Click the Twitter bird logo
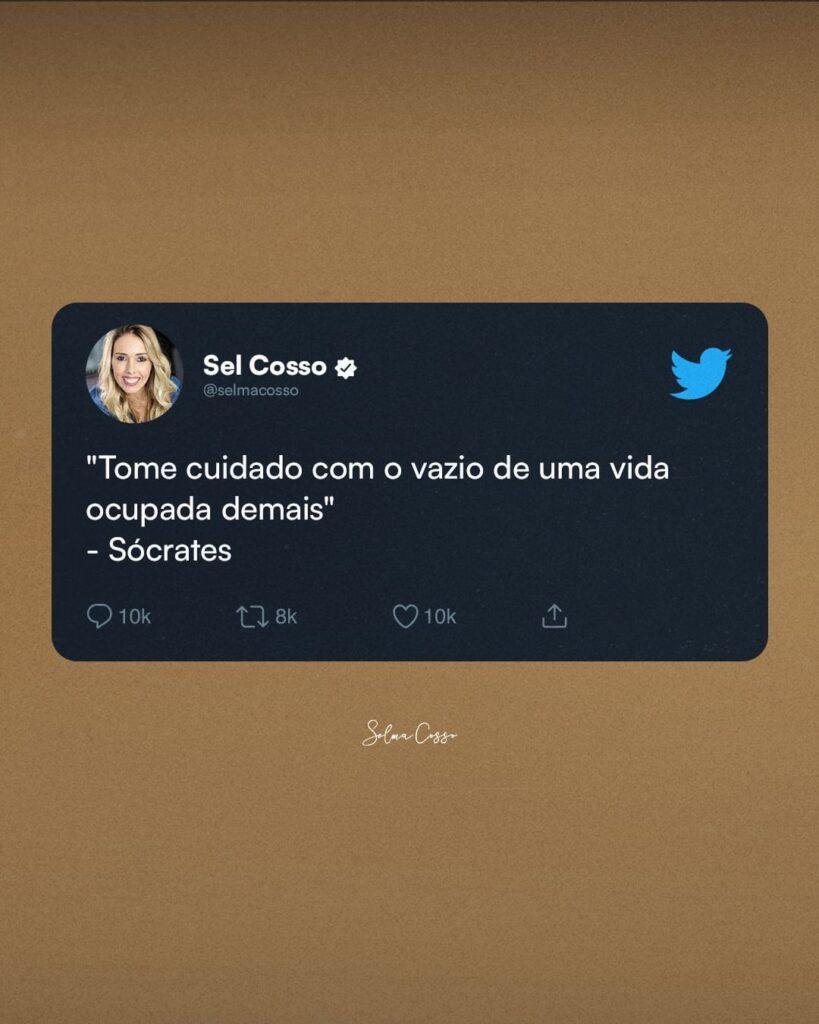This screenshot has width=819, height=1024. pos(701,373)
